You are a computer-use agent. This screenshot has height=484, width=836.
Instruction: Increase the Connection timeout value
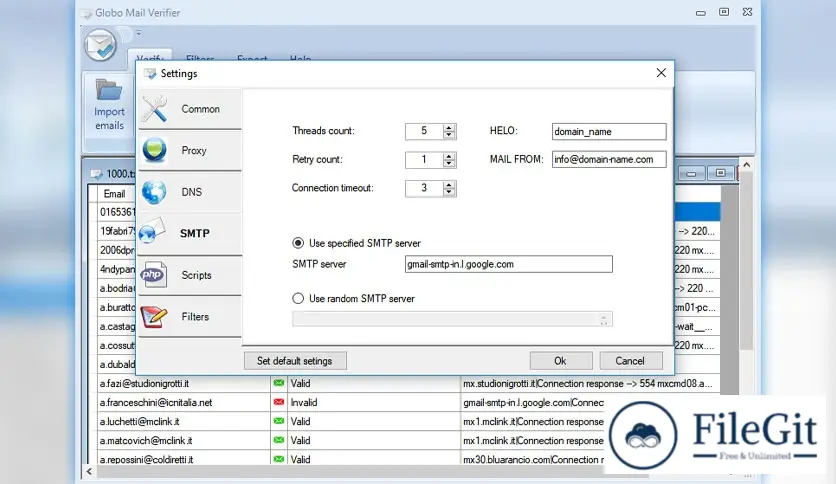point(449,184)
